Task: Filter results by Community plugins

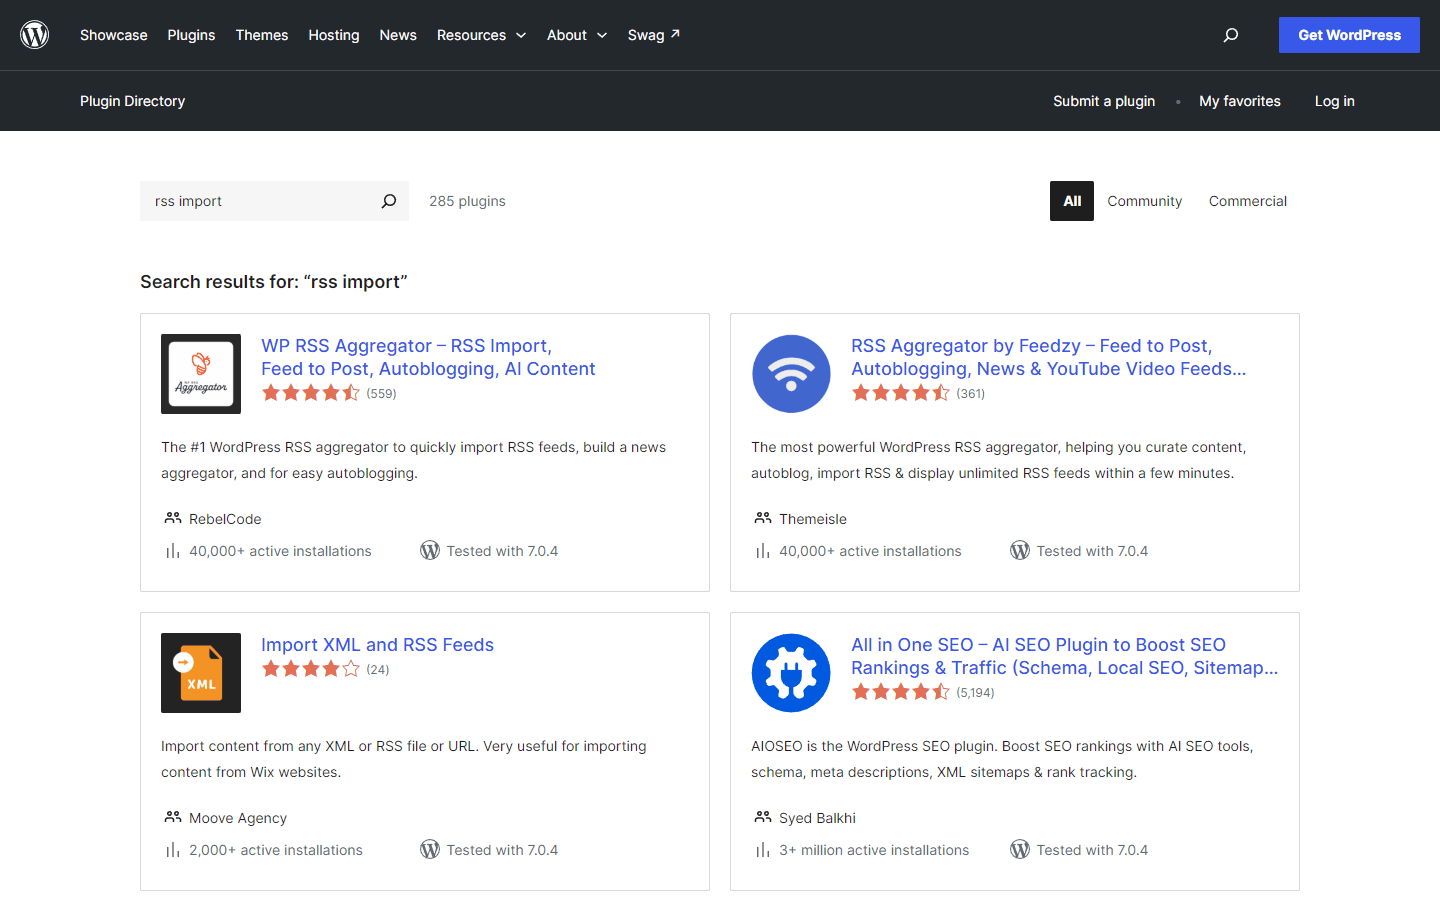Action: pyautogui.click(x=1145, y=201)
